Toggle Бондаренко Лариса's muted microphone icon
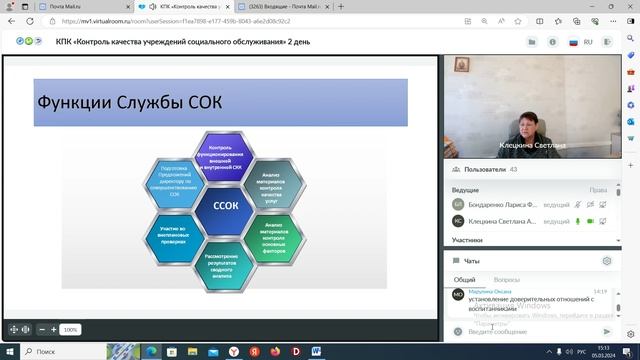 578,204
